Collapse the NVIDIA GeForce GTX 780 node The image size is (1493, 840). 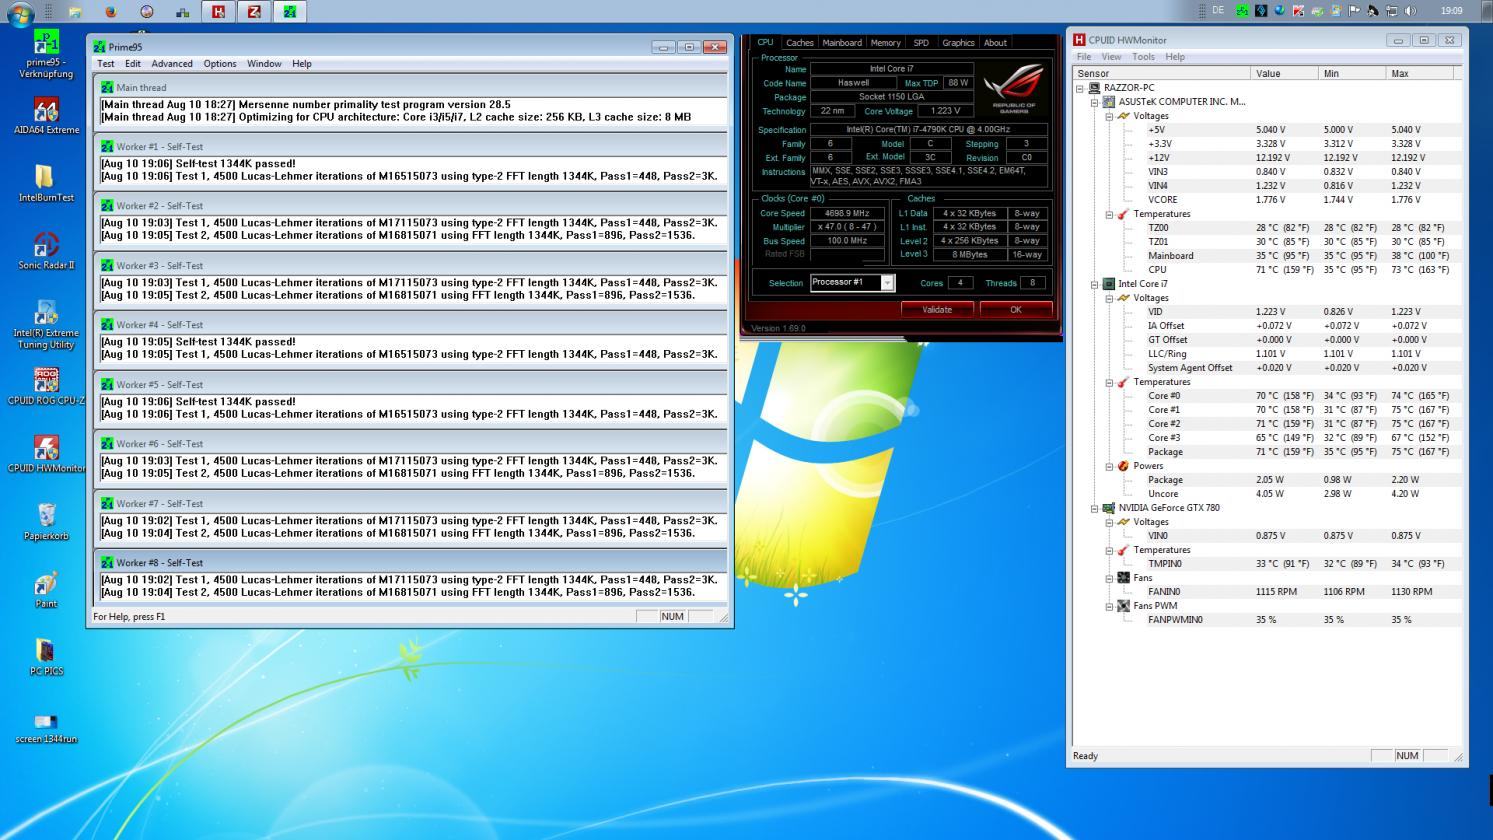point(1094,508)
